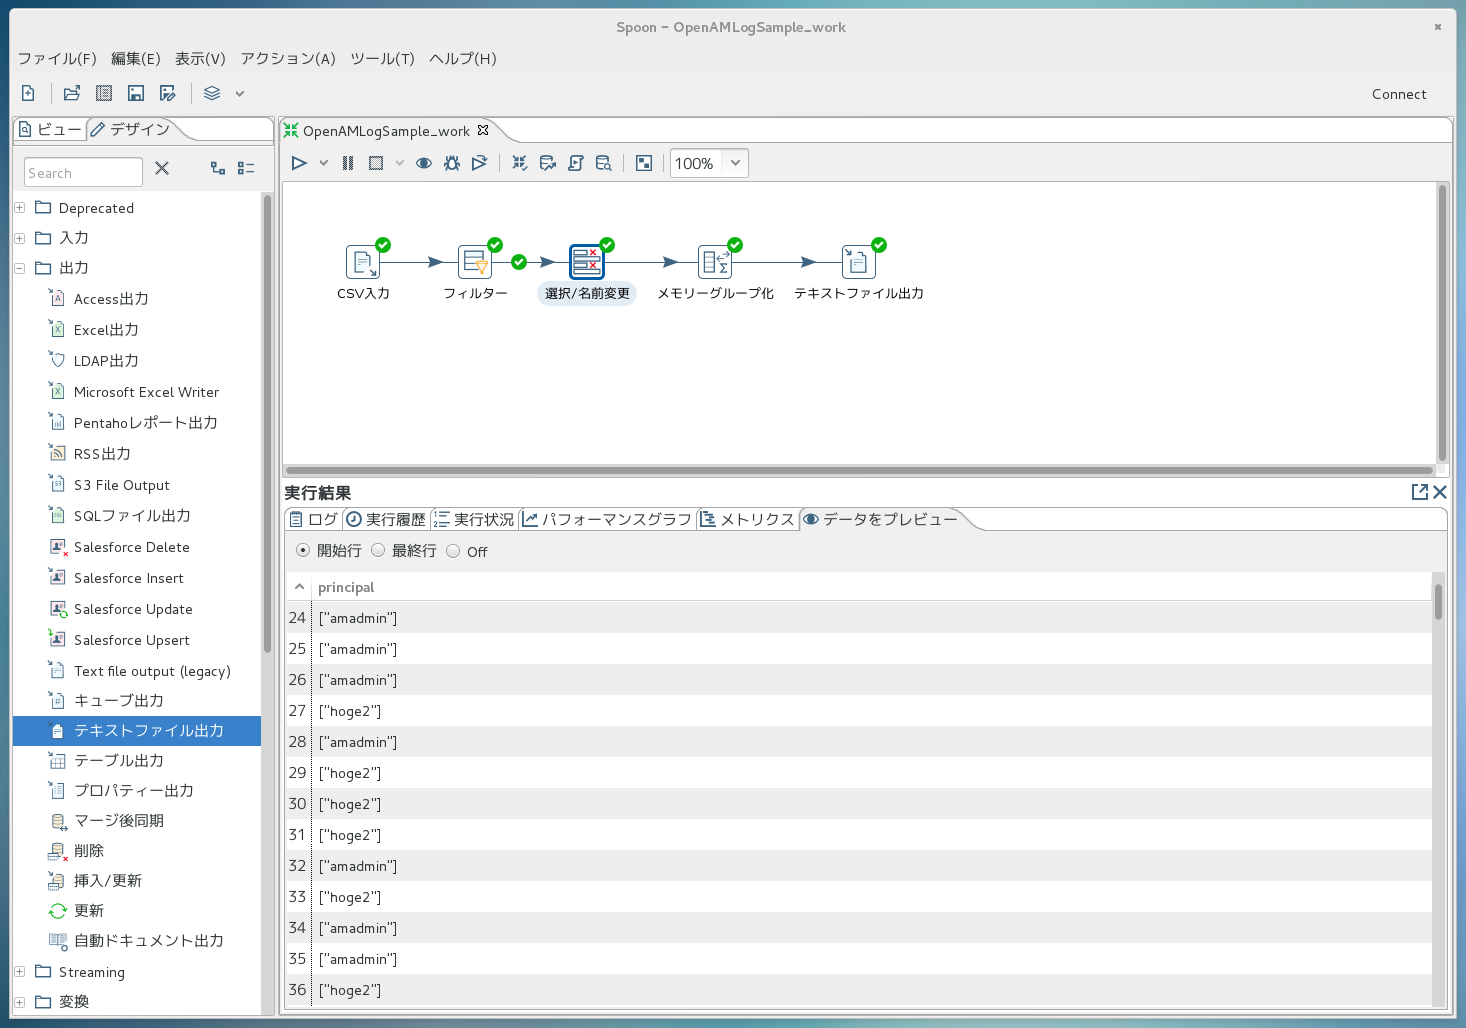Click the Perspectives layers icon
Image resolution: width=1466 pixels, height=1028 pixels.
(212, 93)
